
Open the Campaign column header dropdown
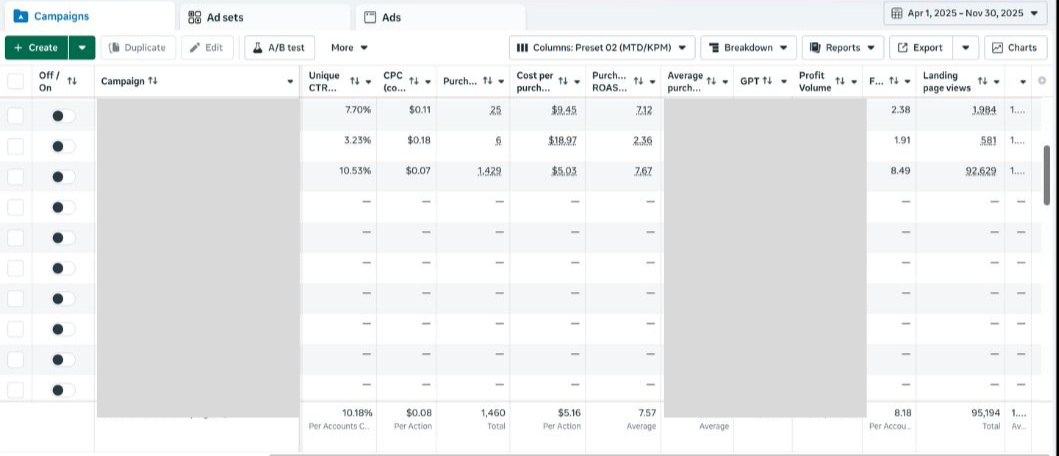coord(290,82)
